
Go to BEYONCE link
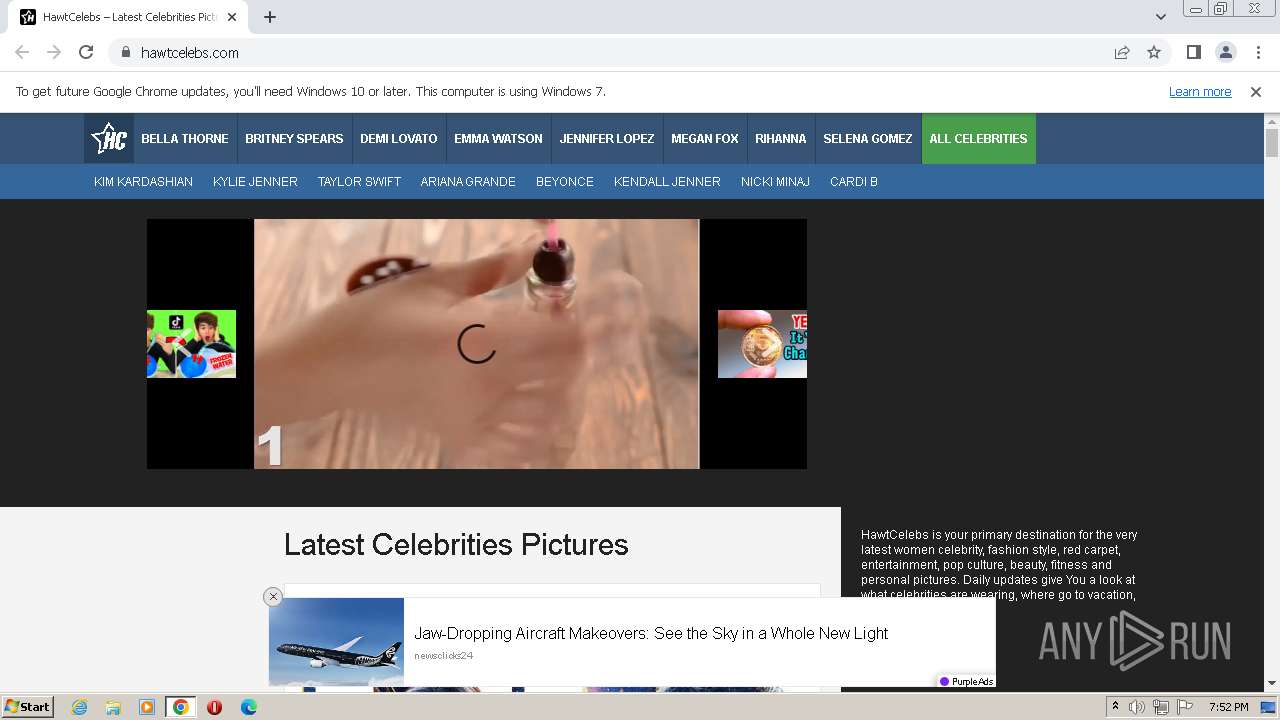coord(565,182)
